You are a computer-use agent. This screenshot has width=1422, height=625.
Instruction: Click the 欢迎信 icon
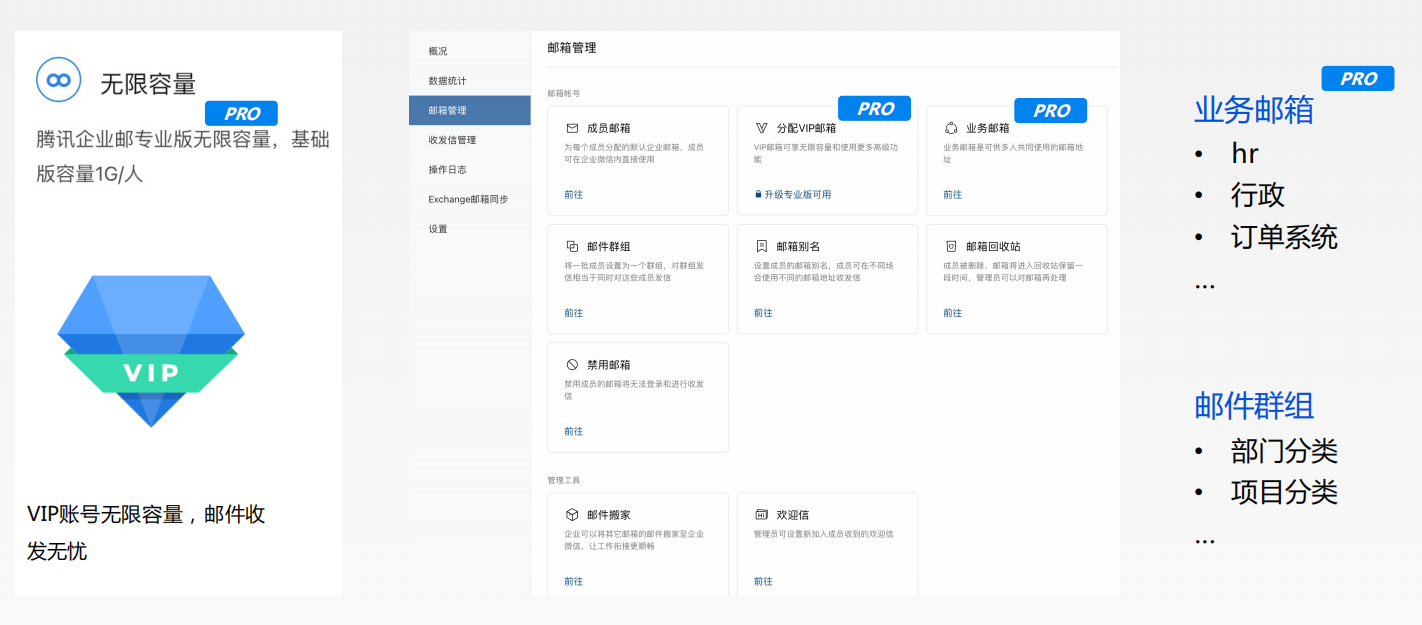click(x=761, y=514)
